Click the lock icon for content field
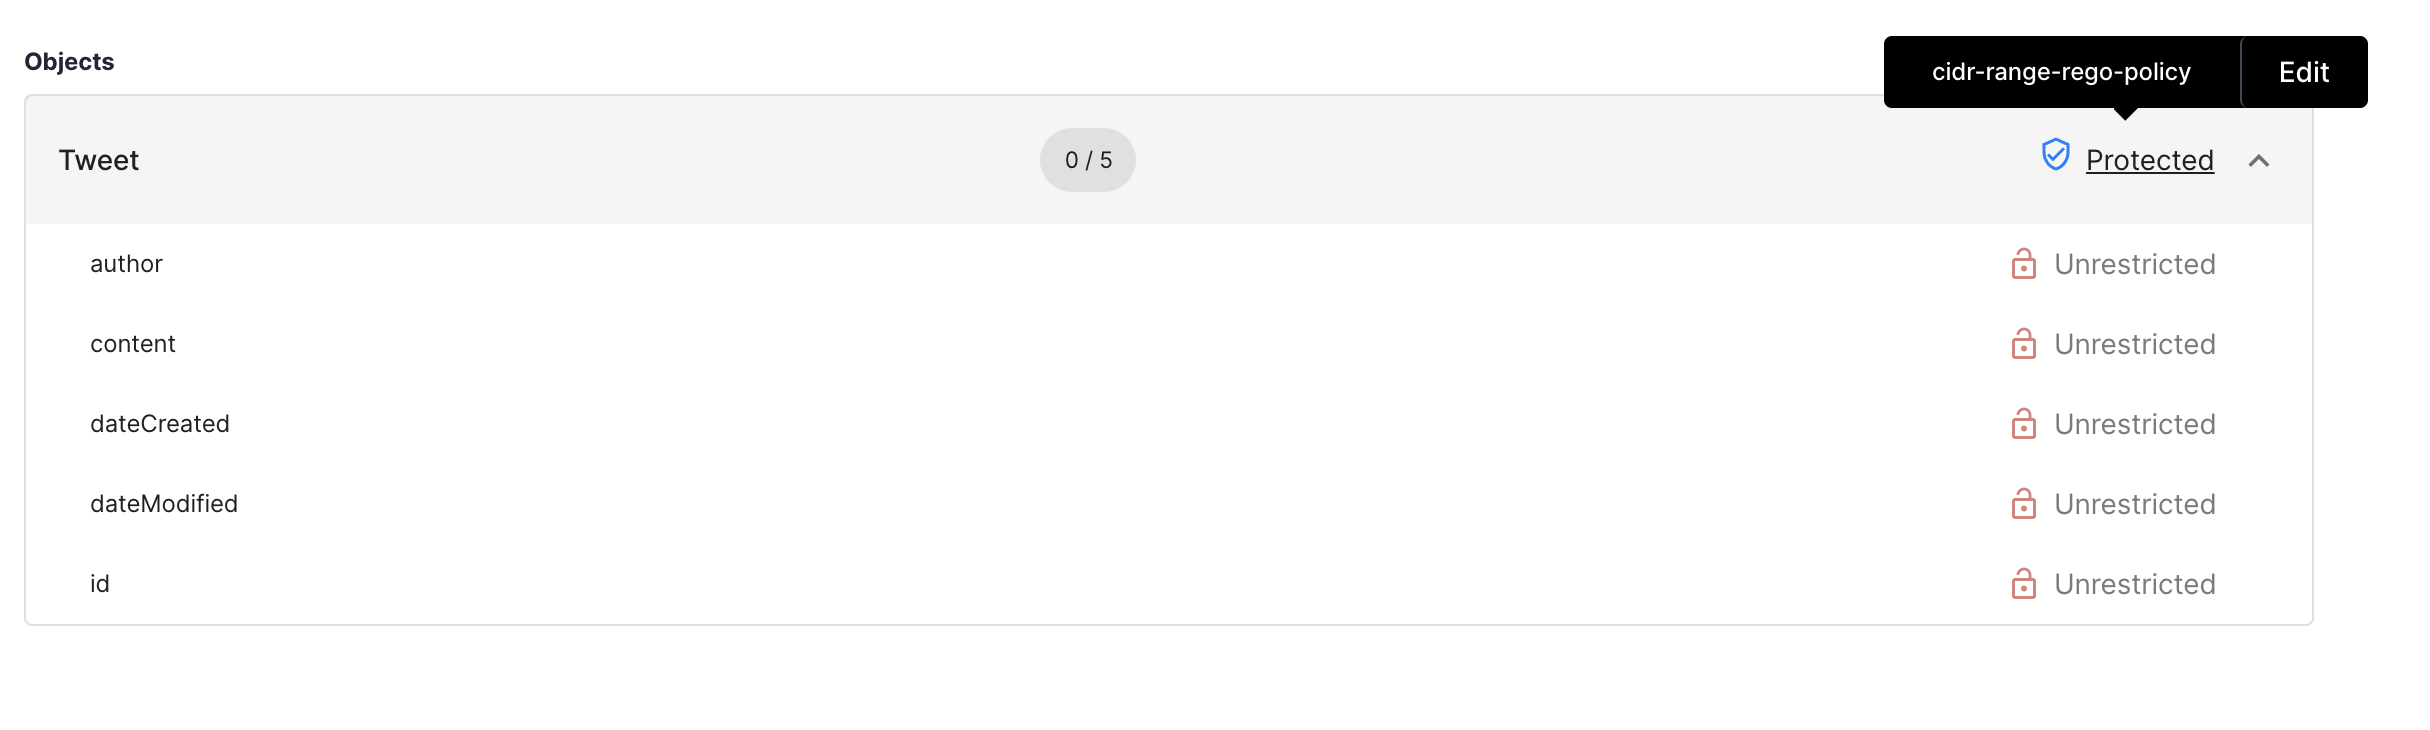 tap(2023, 344)
